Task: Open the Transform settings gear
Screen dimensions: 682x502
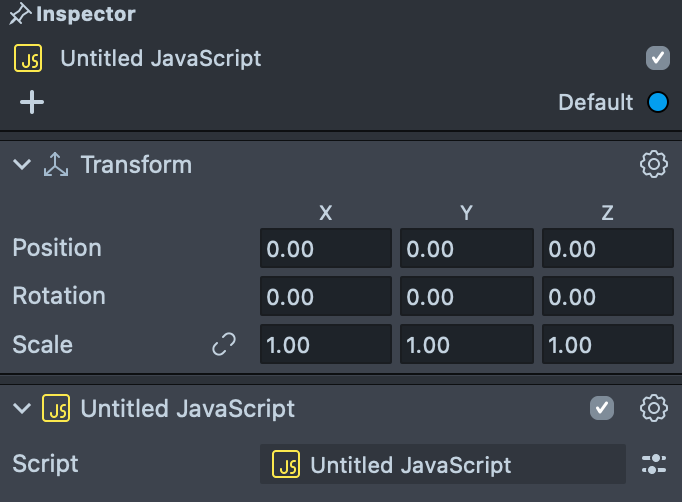Action: [x=653, y=164]
